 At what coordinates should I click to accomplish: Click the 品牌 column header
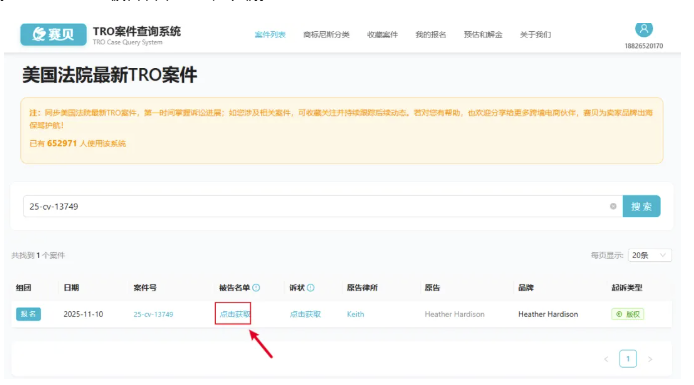coord(526,288)
